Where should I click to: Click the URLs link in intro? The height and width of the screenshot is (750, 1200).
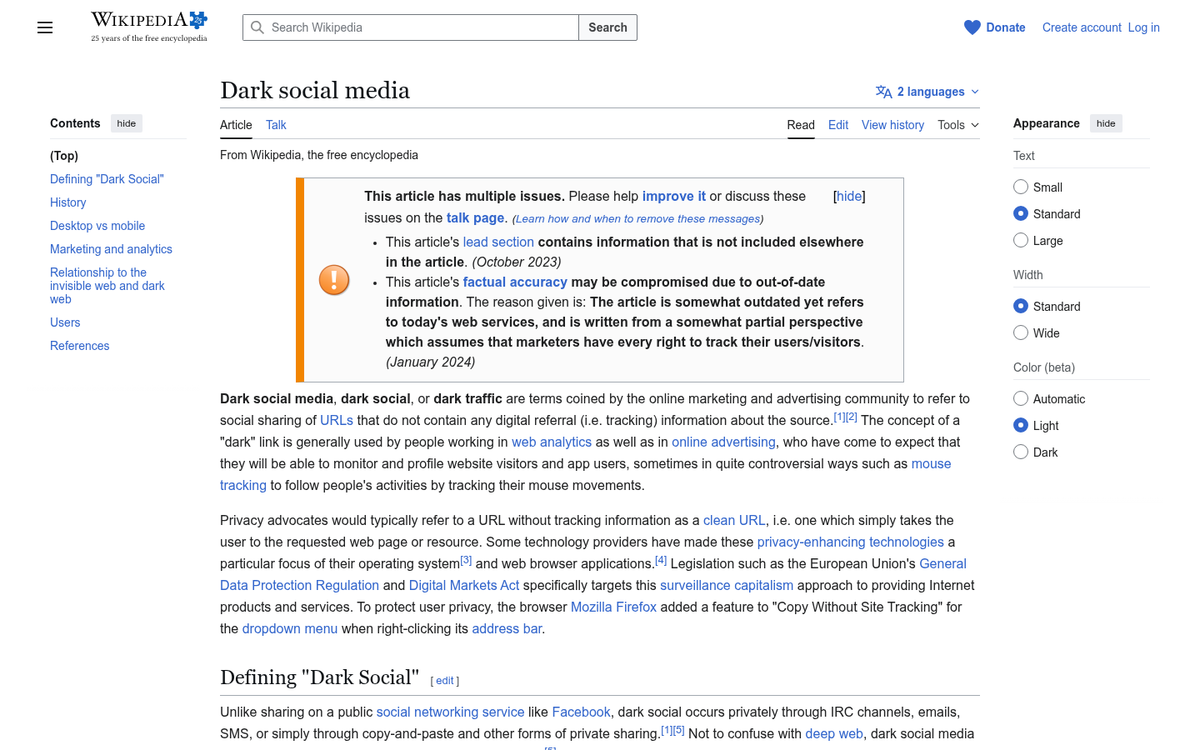(336, 420)
